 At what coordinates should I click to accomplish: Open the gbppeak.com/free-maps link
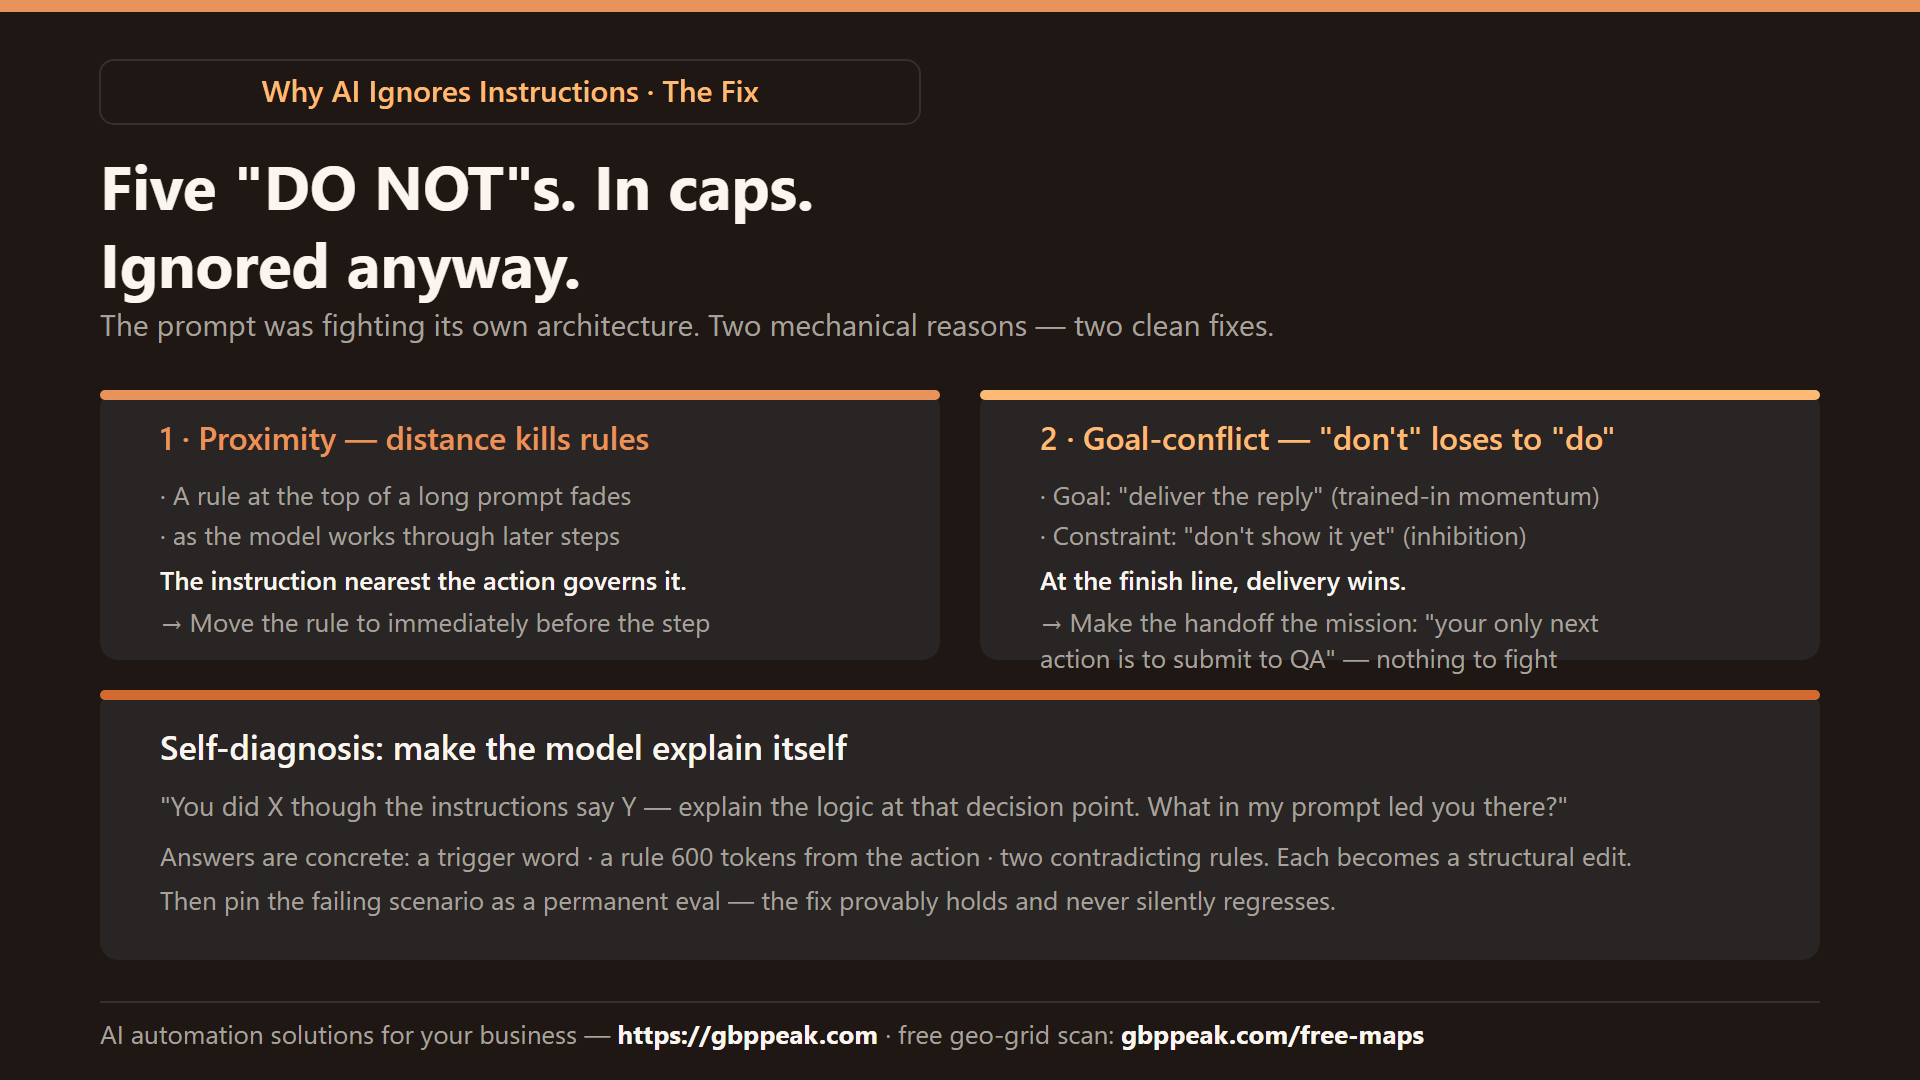coord(1272,1035)
